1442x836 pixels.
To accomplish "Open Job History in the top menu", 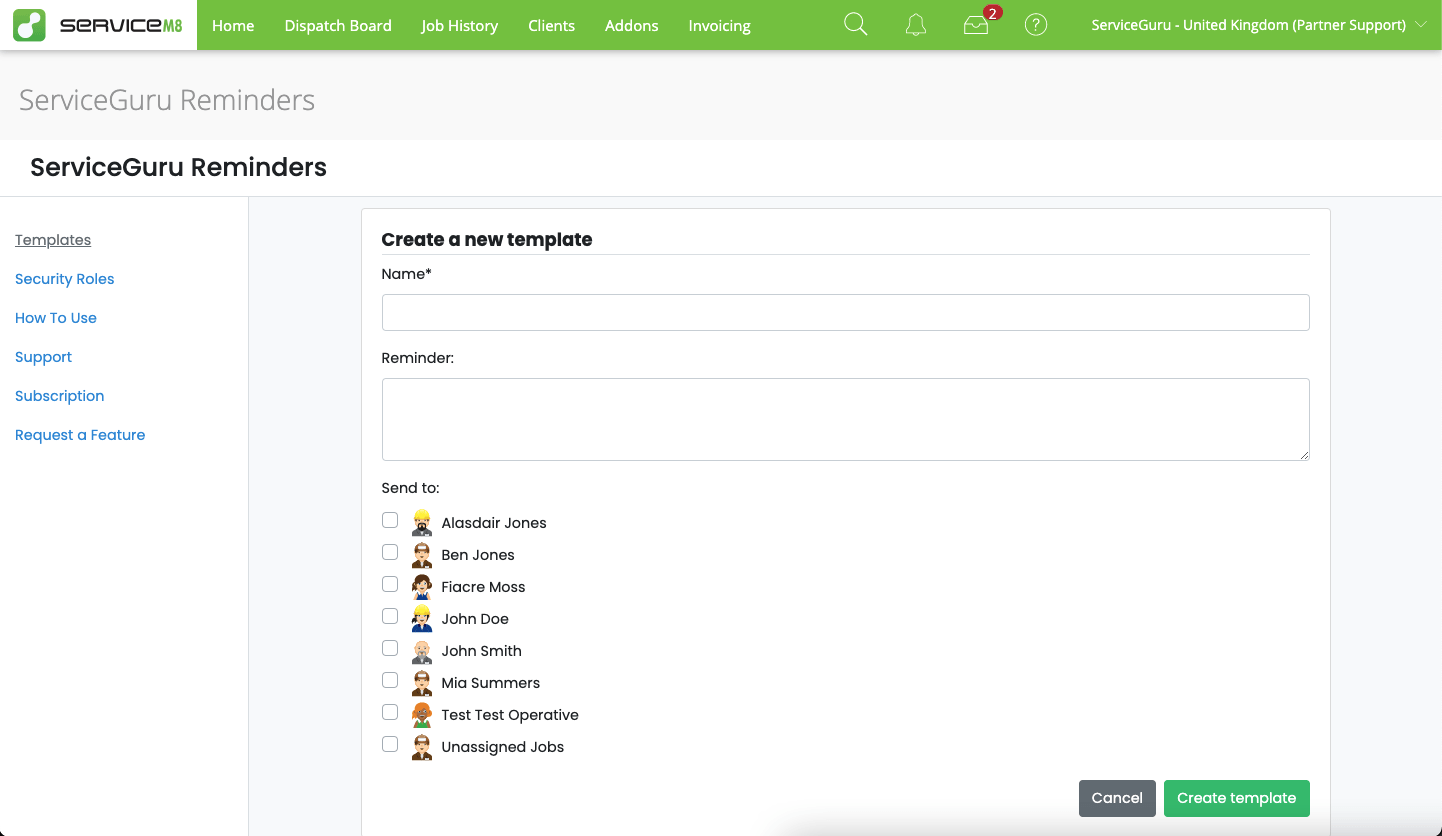I will [x=460, y=26].
